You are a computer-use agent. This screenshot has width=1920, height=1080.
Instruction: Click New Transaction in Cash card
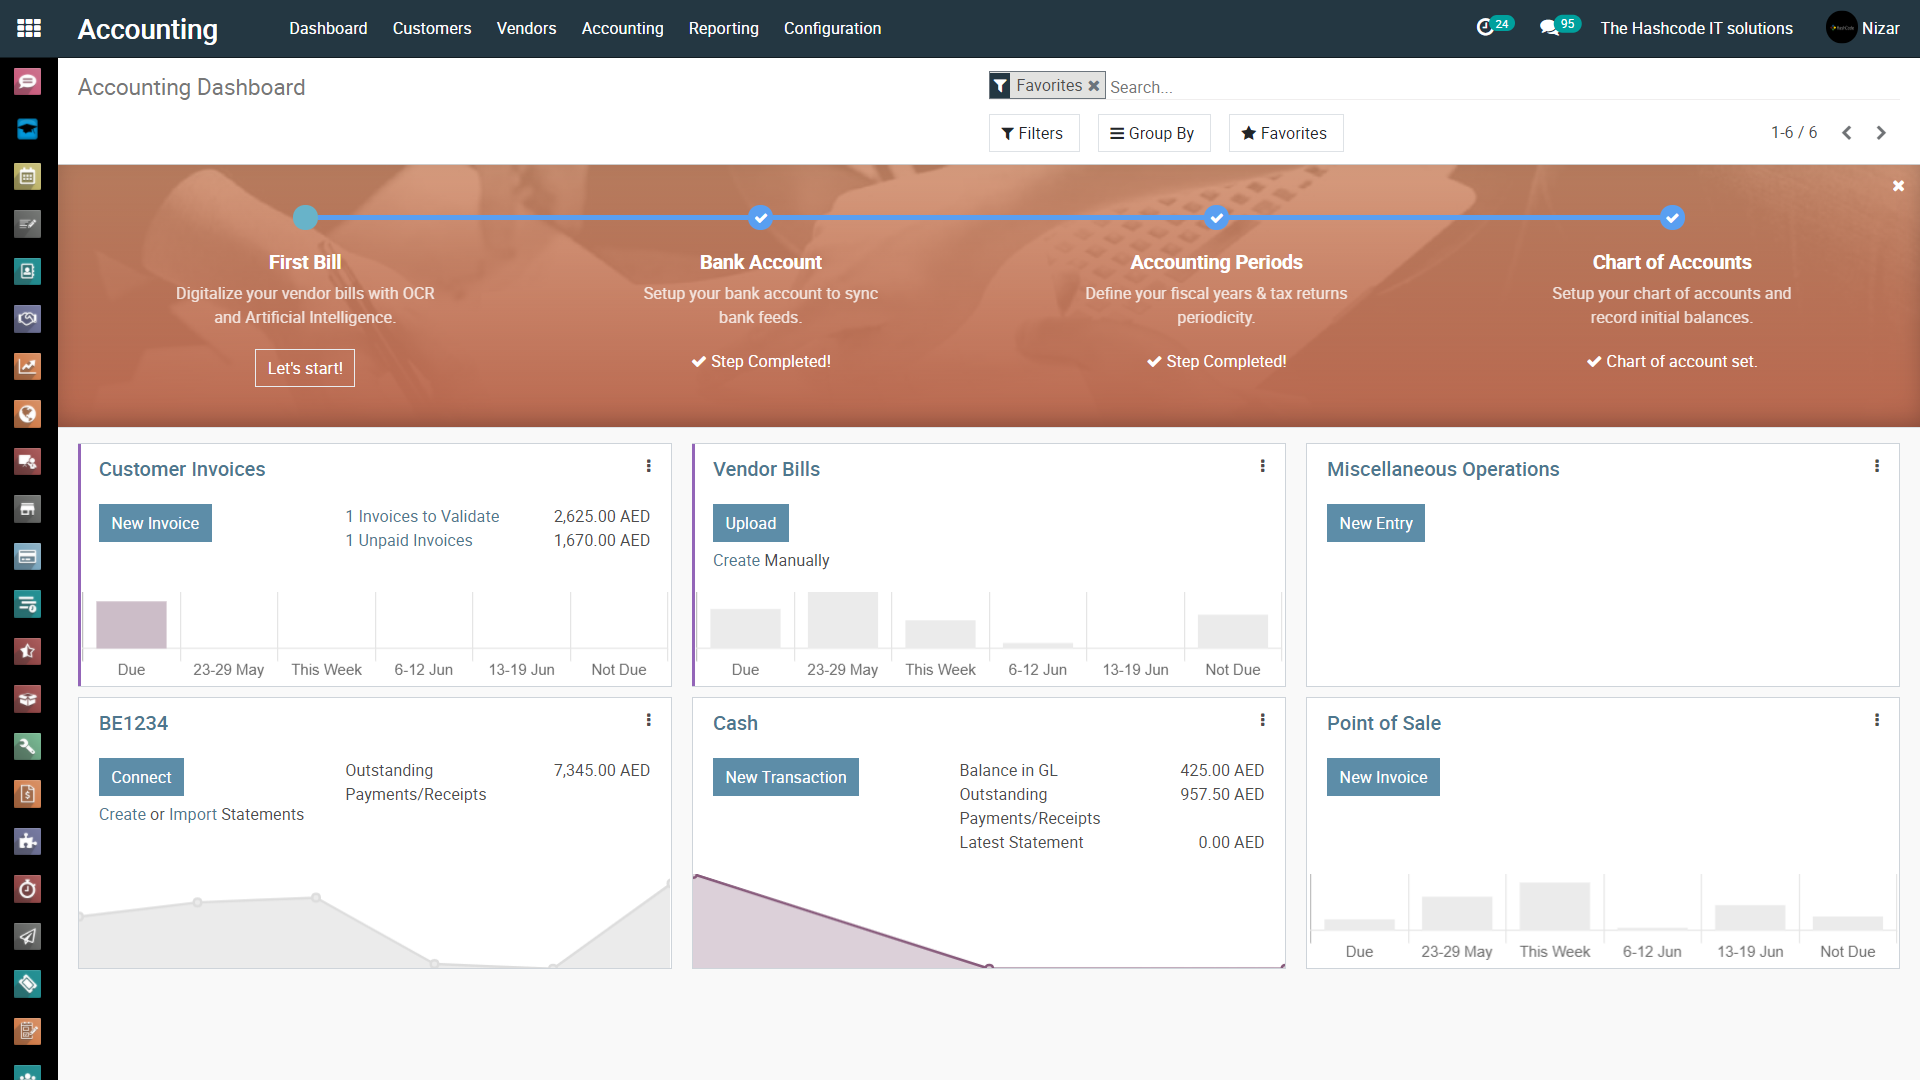[785, 777]
